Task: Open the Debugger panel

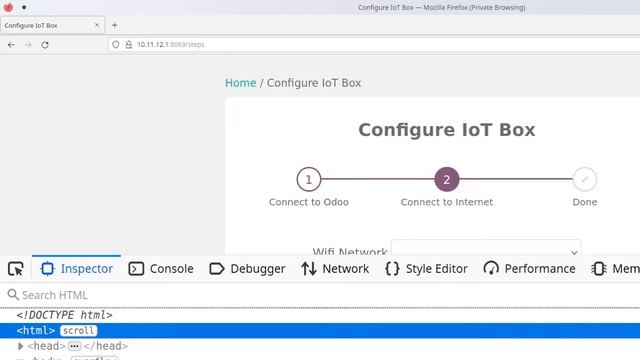Action: pos(247,269)
